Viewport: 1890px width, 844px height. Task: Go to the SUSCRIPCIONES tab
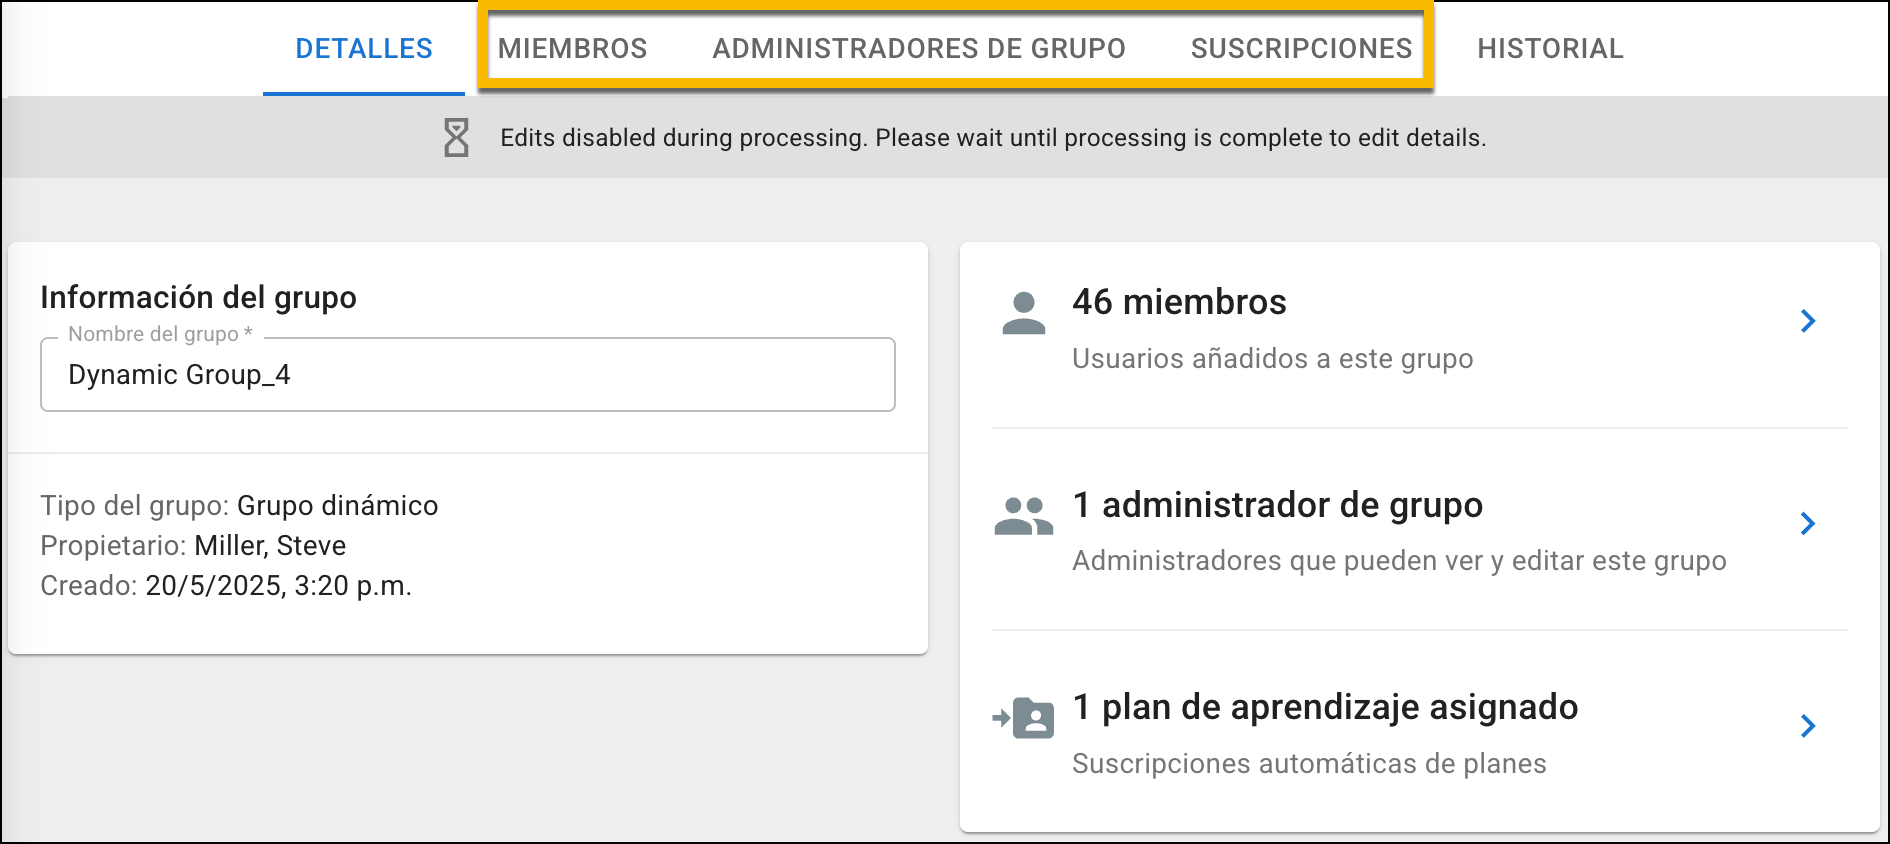pos(1301,48)
